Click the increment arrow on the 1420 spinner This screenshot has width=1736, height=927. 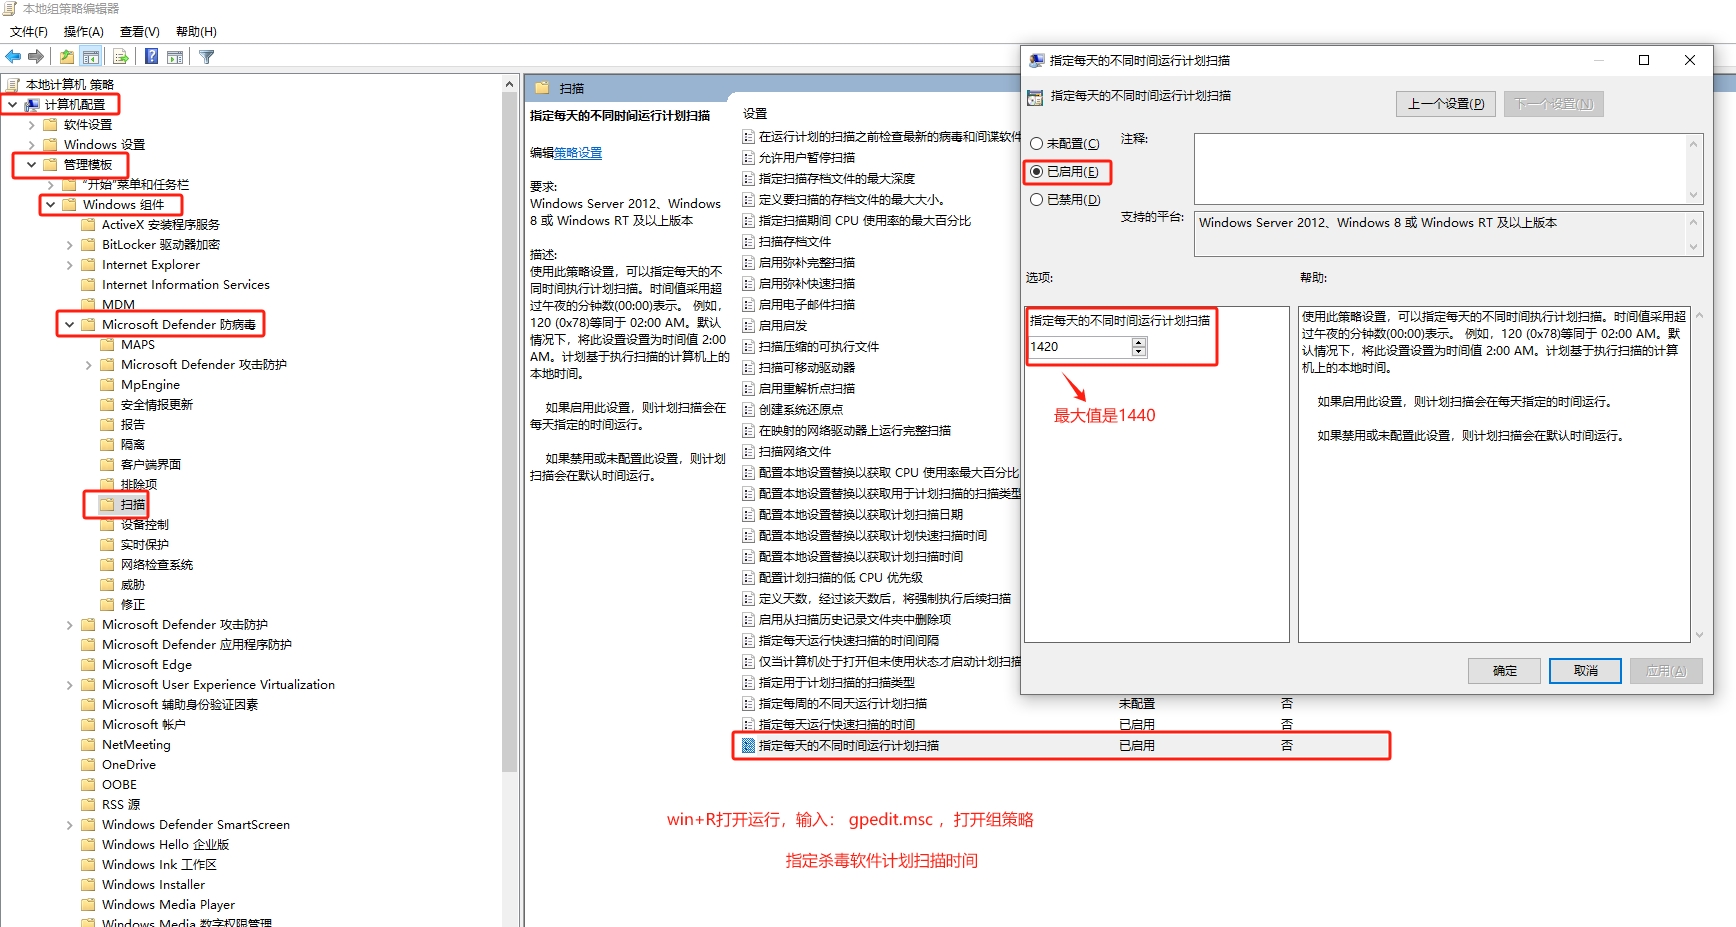1139,342
